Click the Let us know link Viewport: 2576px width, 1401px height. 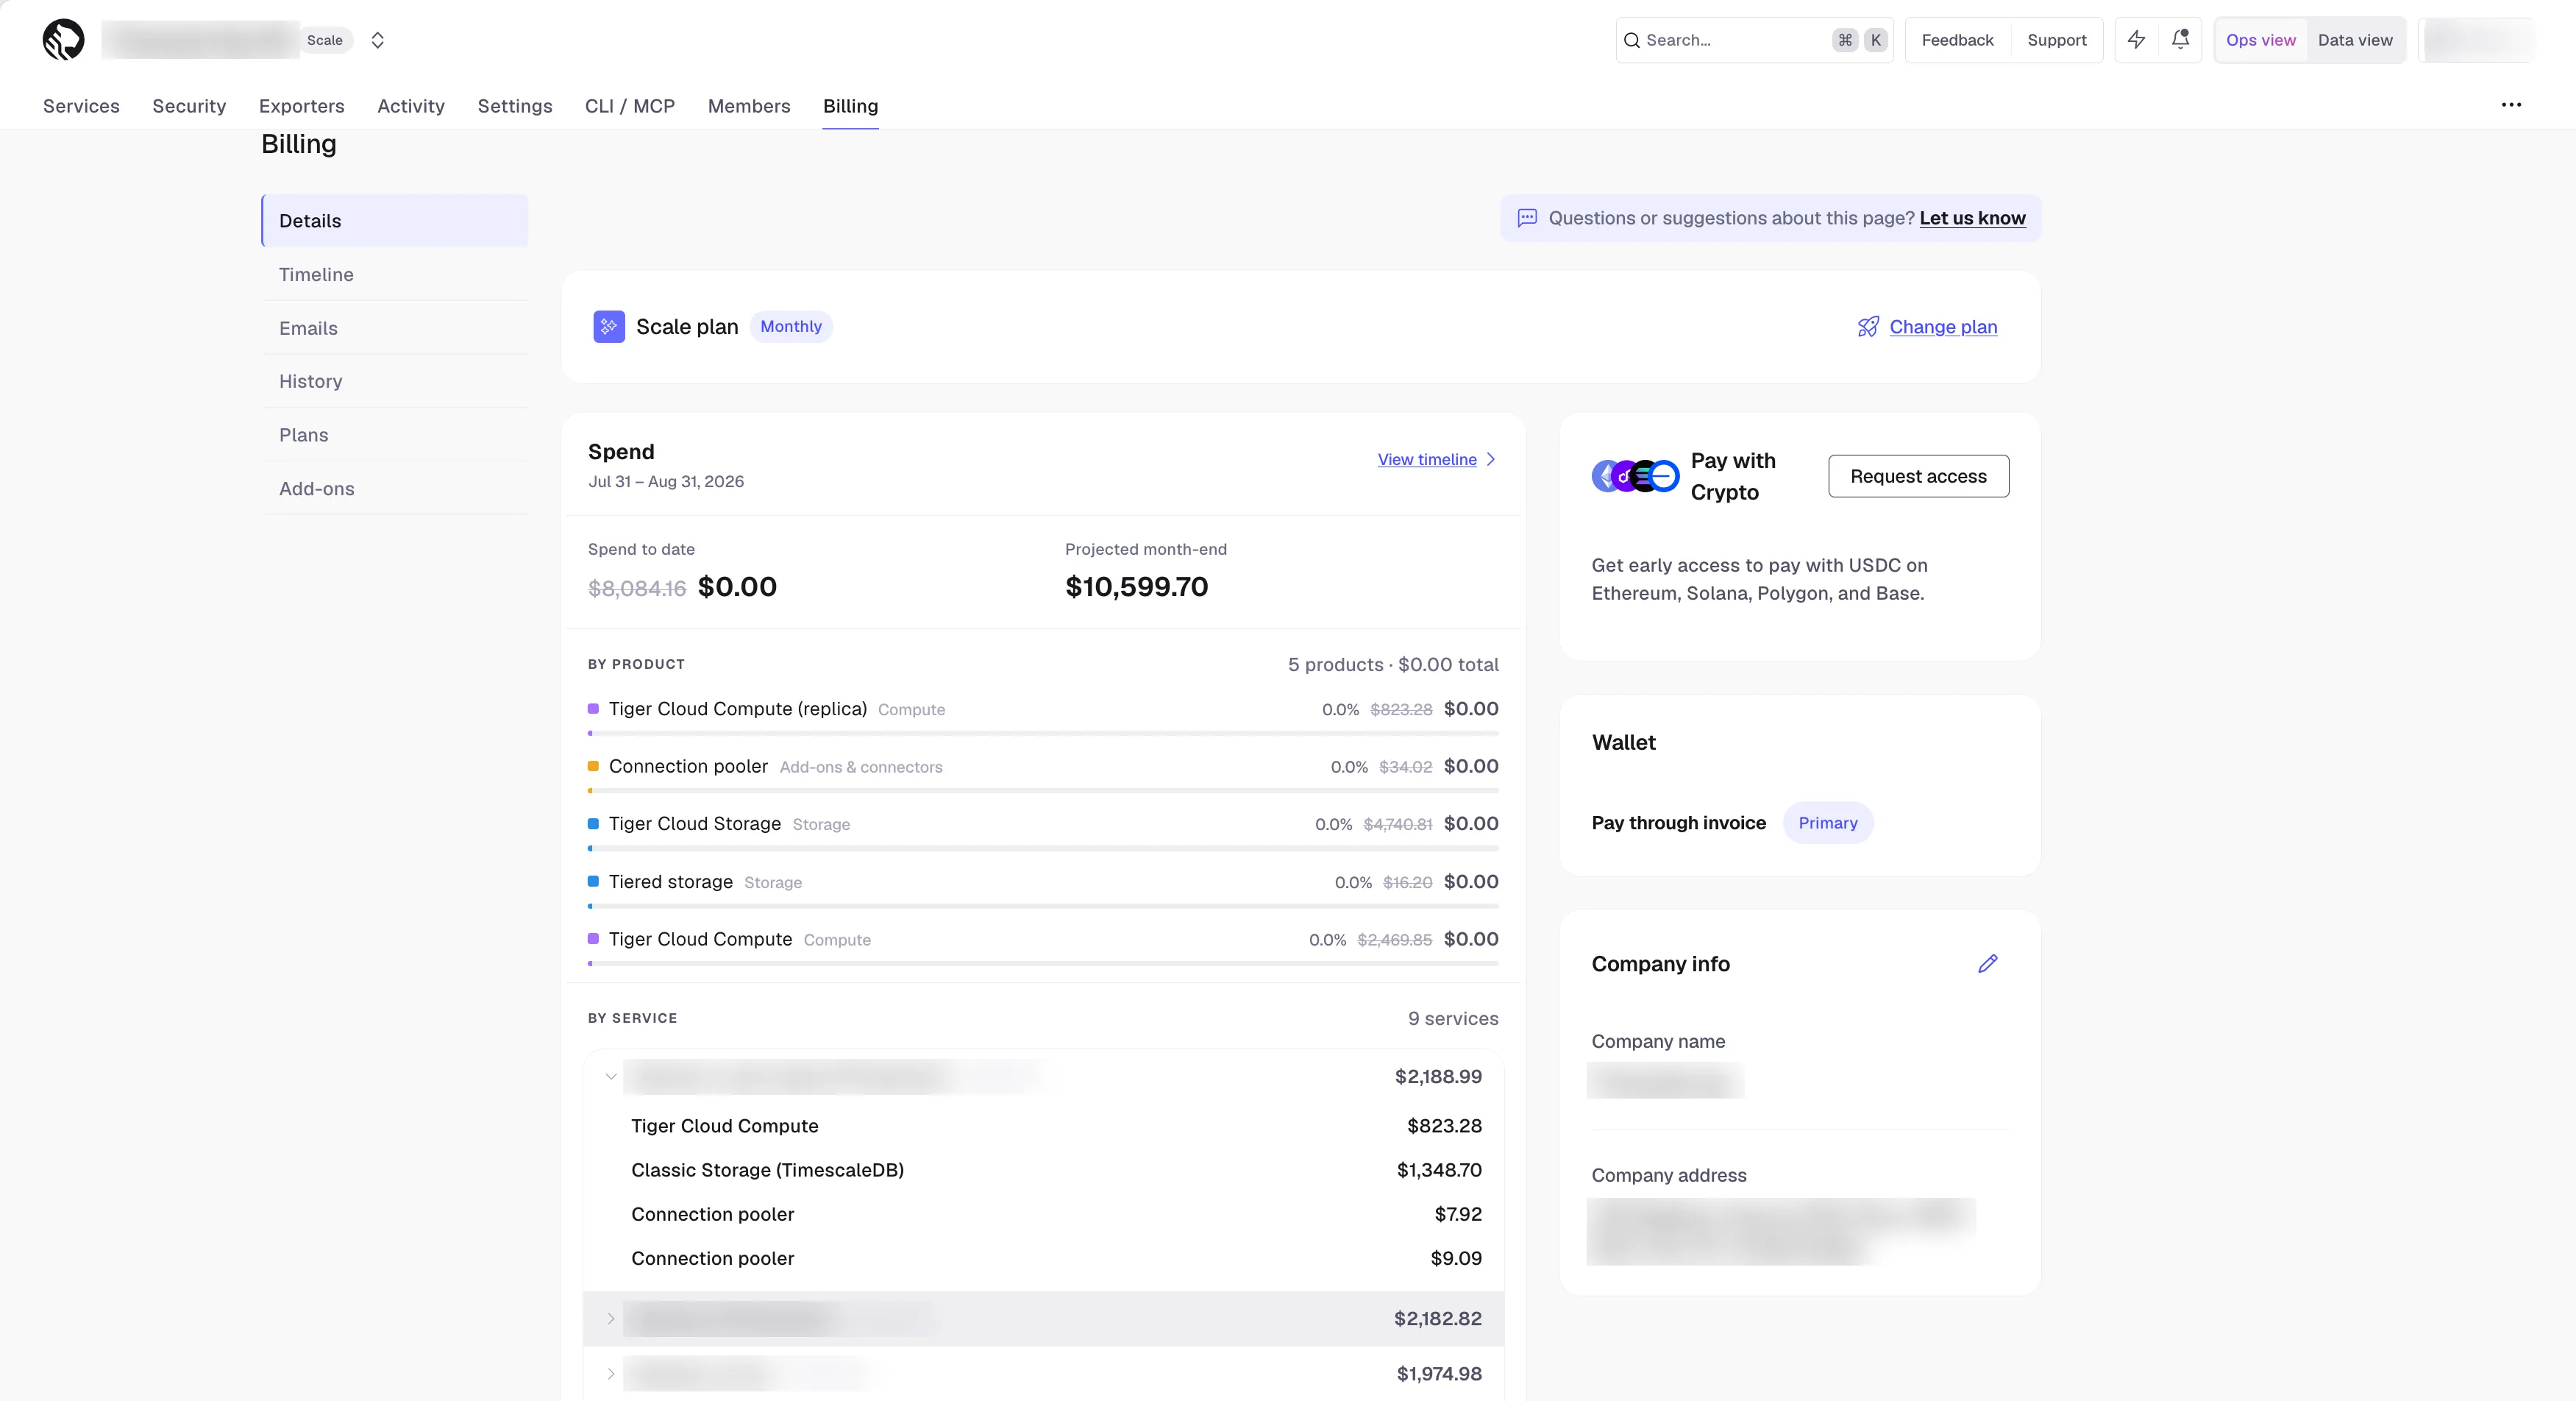click(x=1972, y=218)
